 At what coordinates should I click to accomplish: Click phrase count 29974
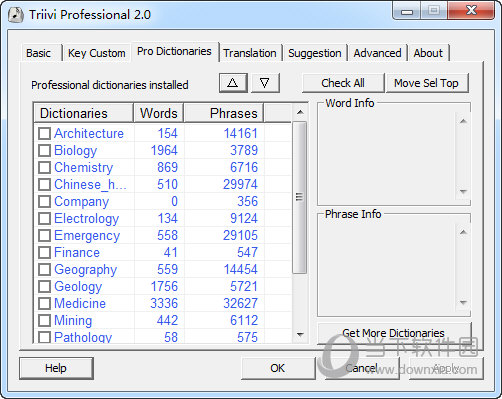point(240,184)
